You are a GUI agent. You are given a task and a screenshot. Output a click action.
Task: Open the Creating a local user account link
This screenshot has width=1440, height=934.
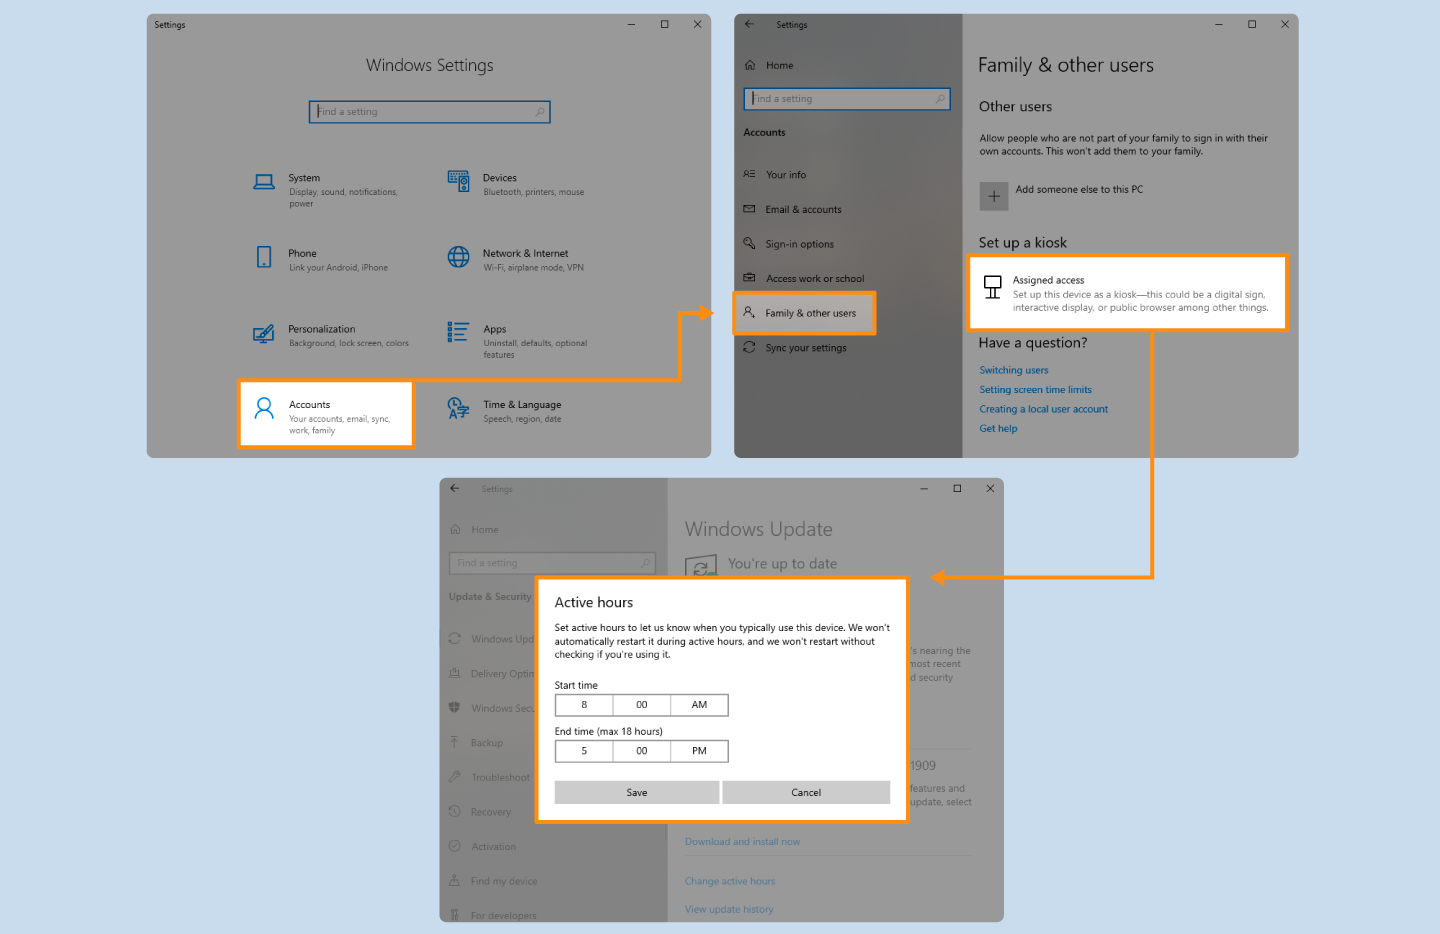click(x=1043, y=409)
